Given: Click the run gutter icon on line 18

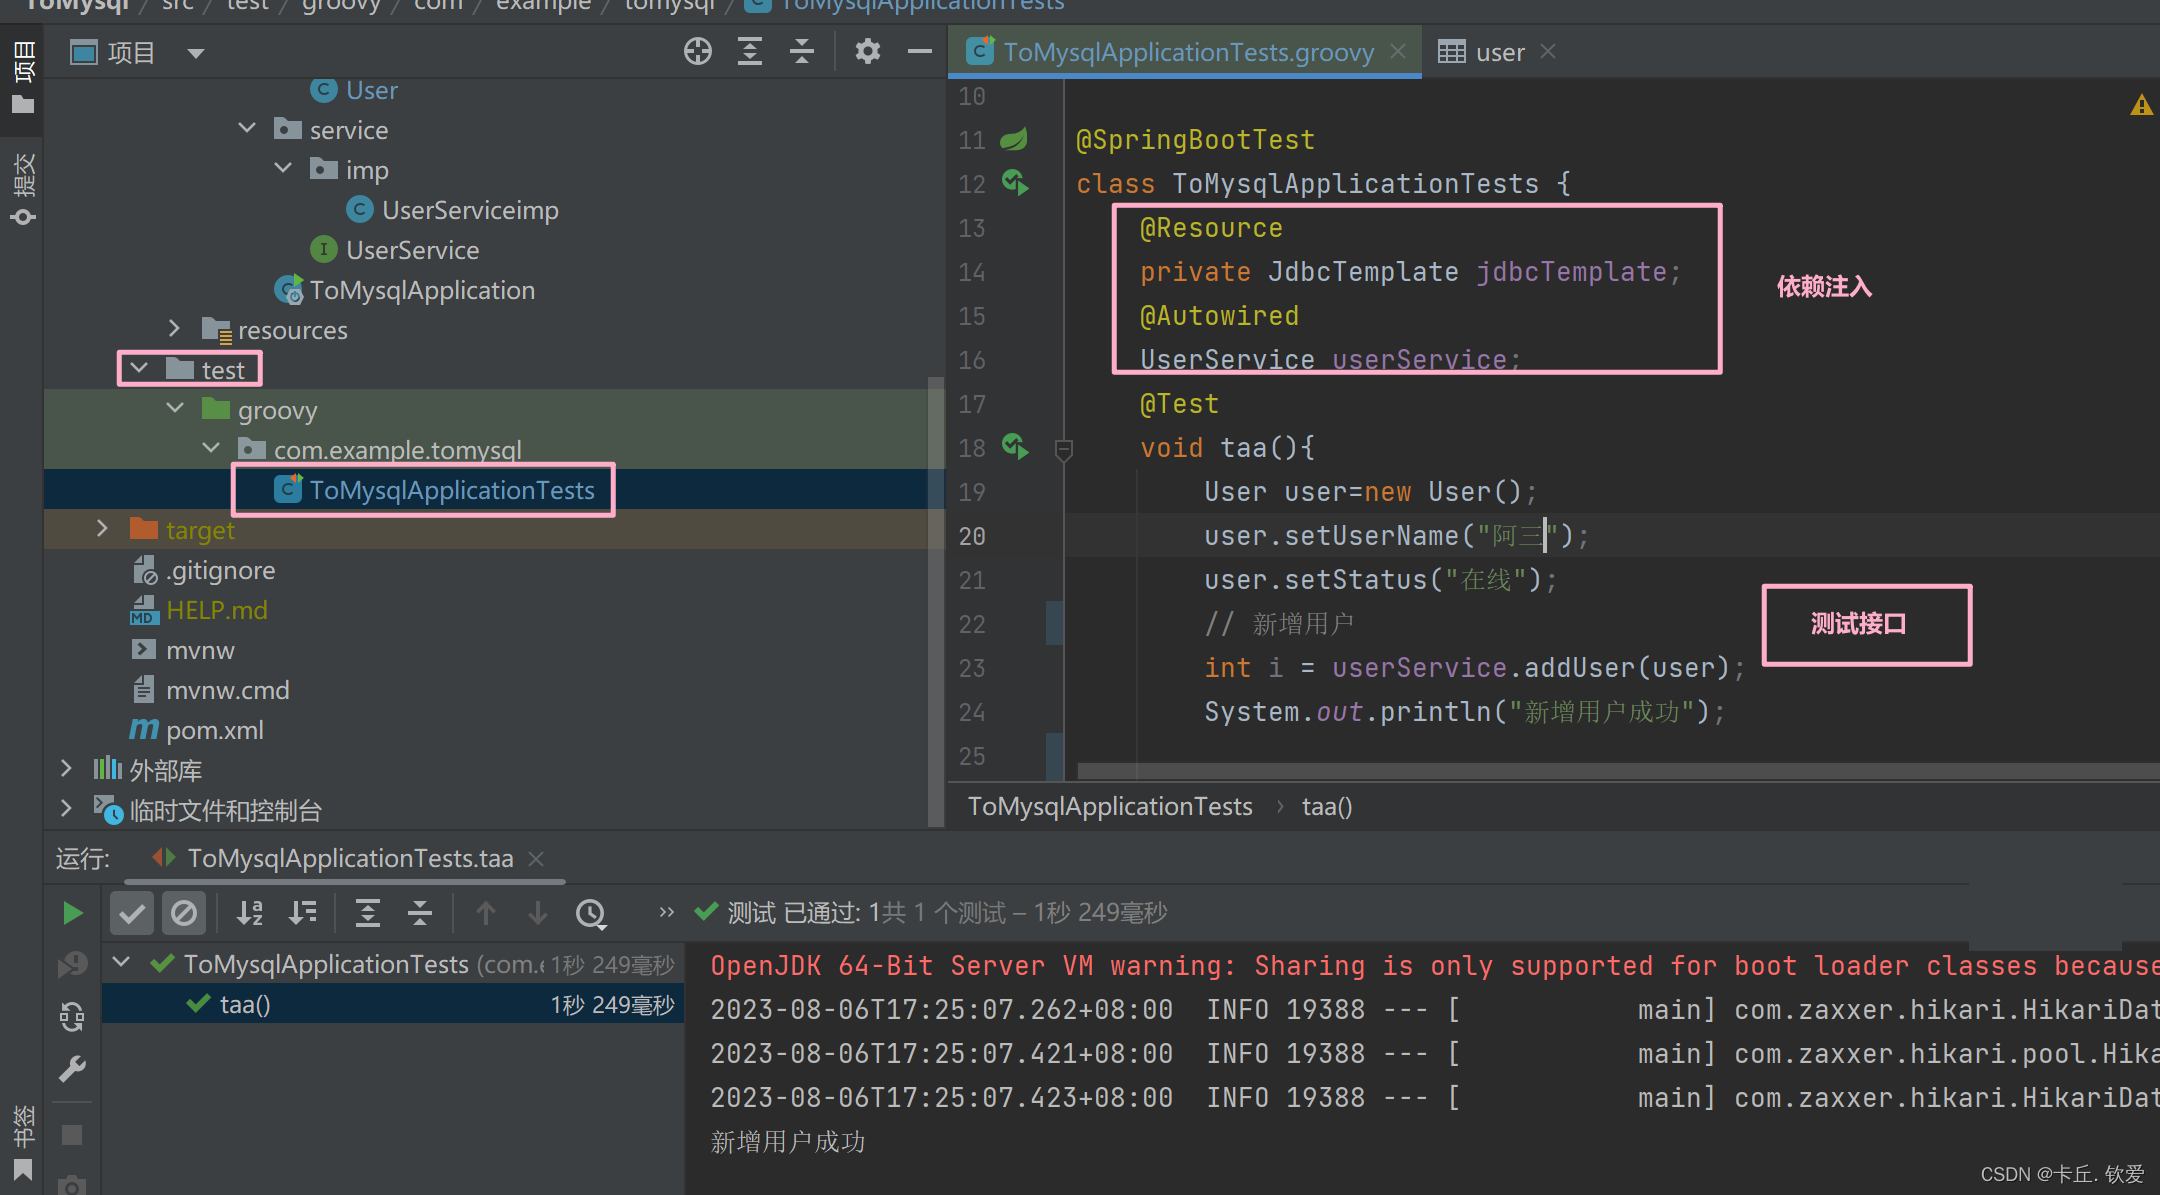Looking at the screenshot, I should (x=1015, y=447).
